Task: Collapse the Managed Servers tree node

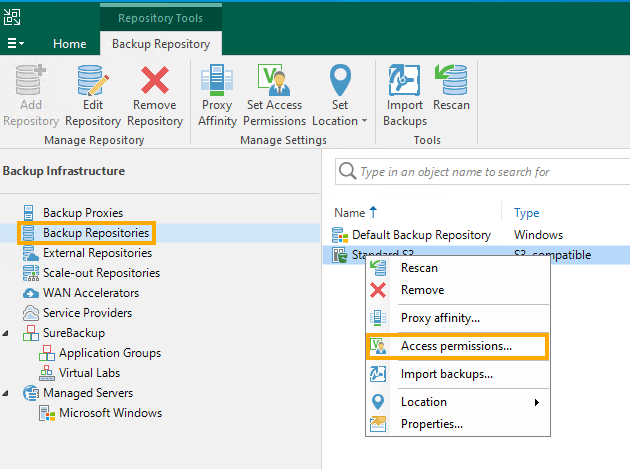Action: pos(6,393)
